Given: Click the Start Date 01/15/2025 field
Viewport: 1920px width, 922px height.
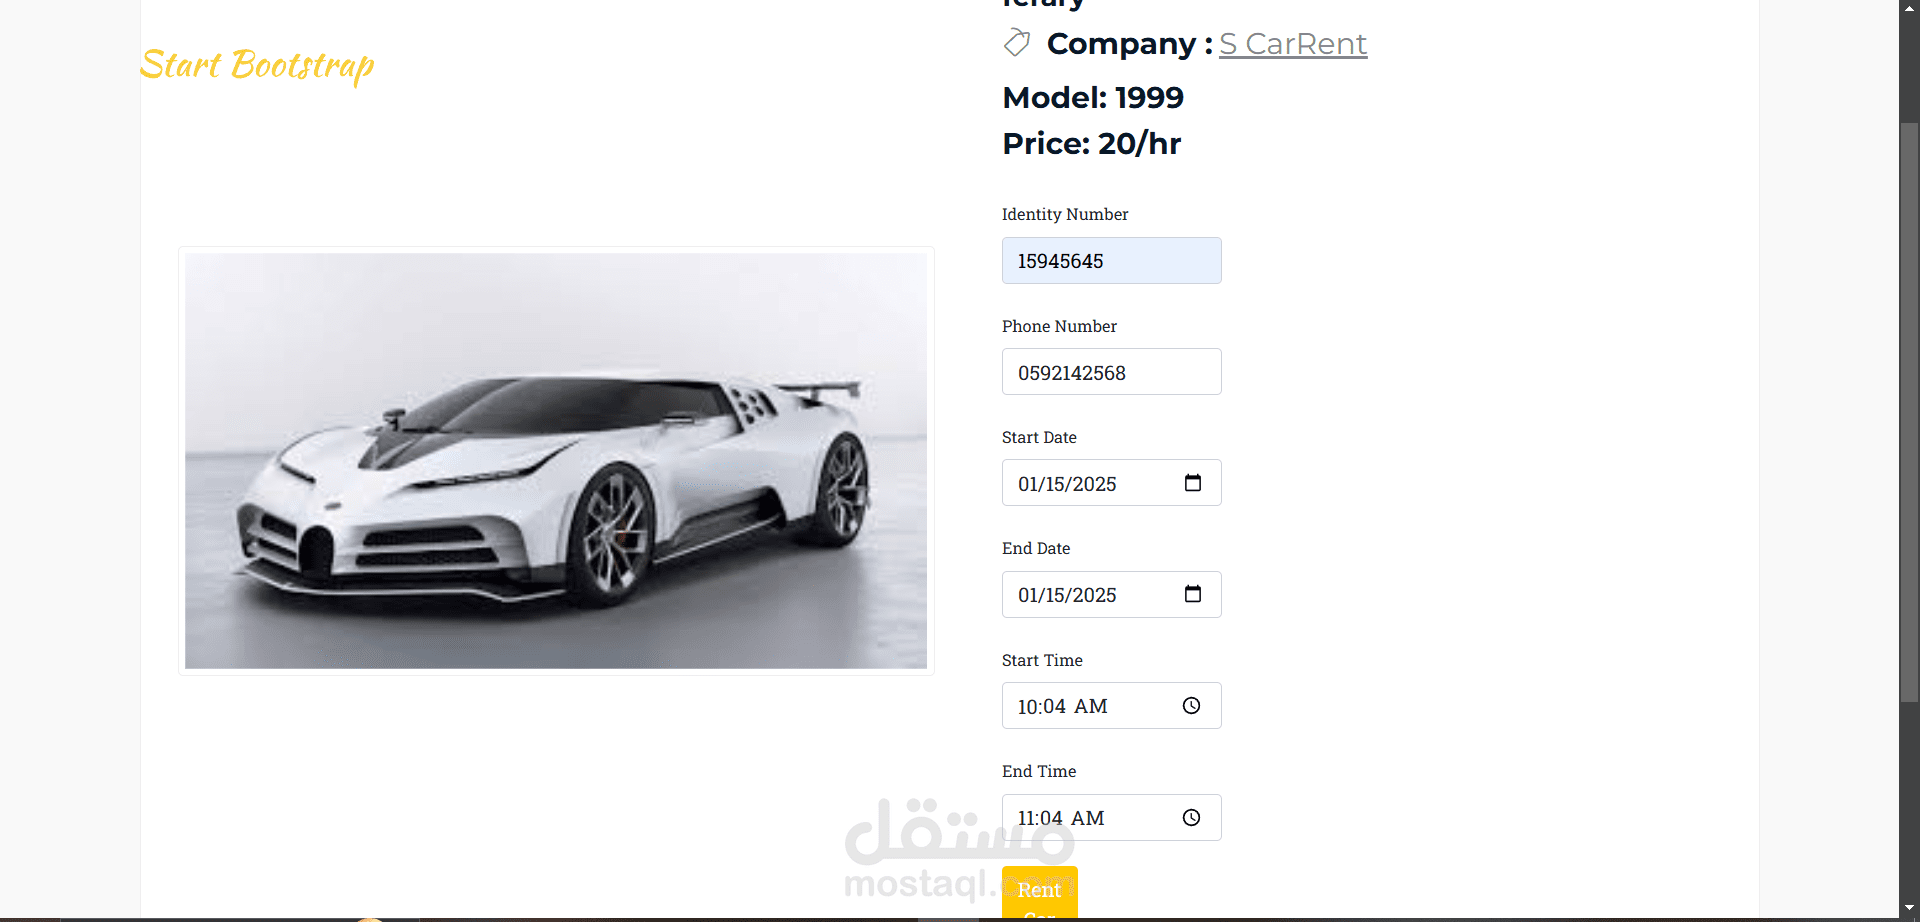Looking at the screenshot, I should tap(1112, 483).
